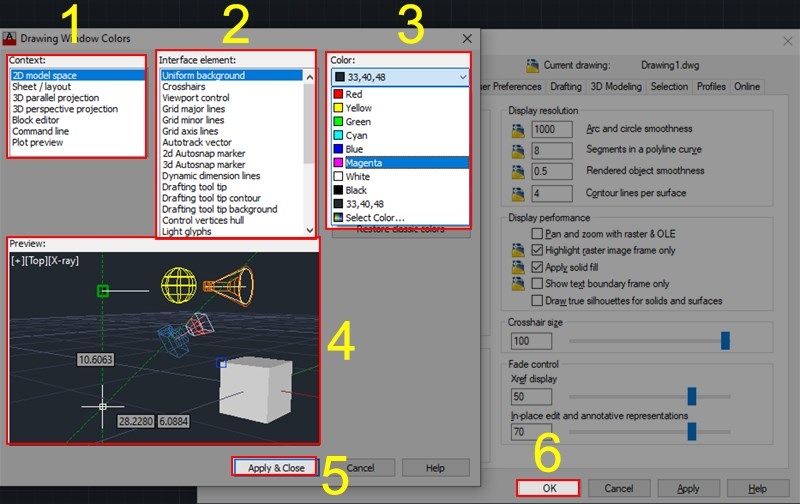This screenshot has height=504, width=800.
Task: Click drawing icon next to Contour lines per surface
Action: [x=518, y=194]
